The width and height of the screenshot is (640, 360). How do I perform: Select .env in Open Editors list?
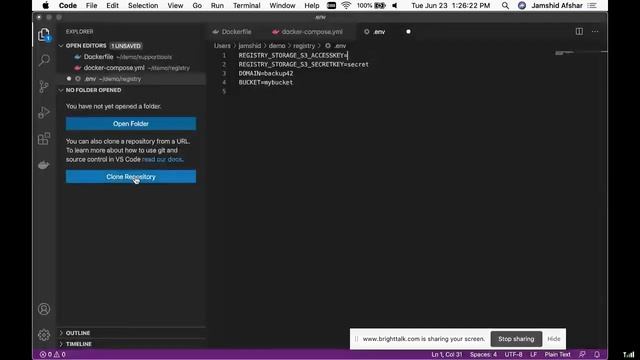tap(131, 79)
